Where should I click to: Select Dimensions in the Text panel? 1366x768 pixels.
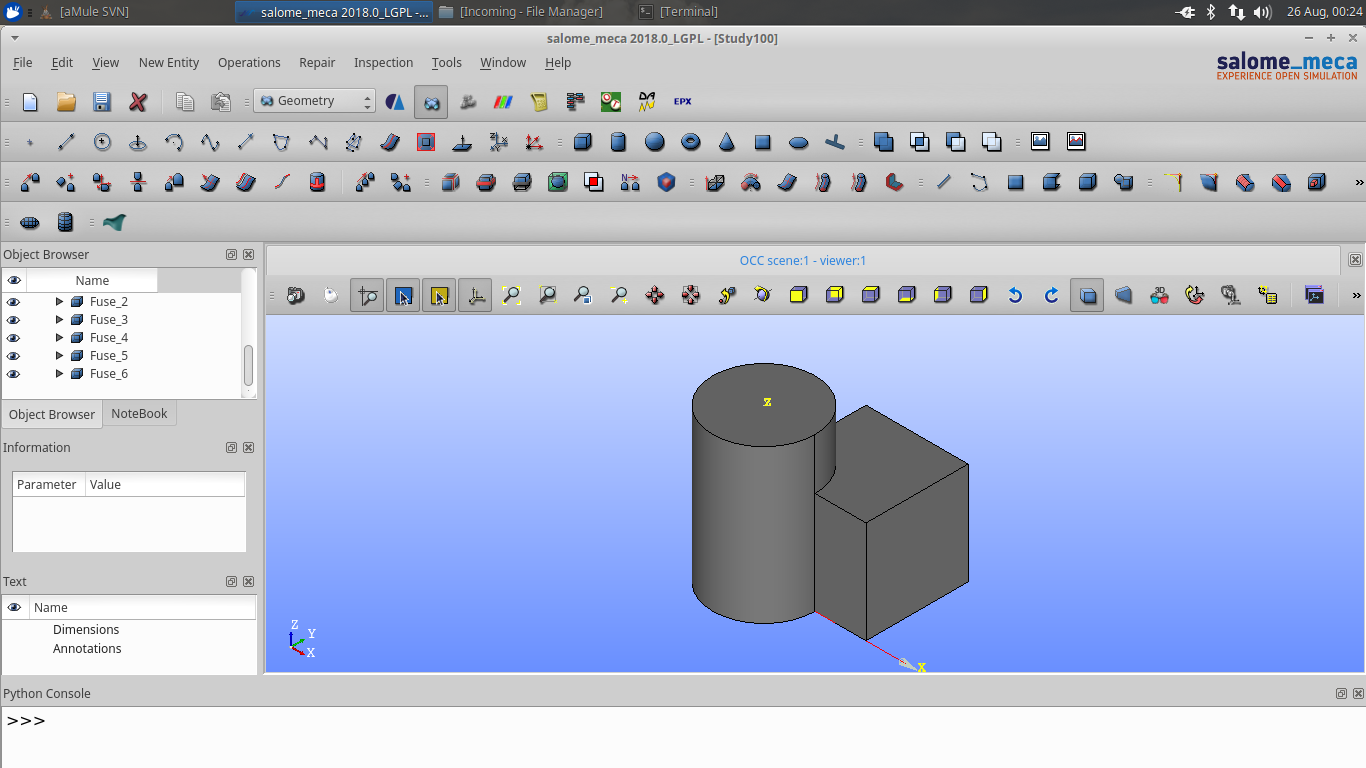tap(86, 629)
